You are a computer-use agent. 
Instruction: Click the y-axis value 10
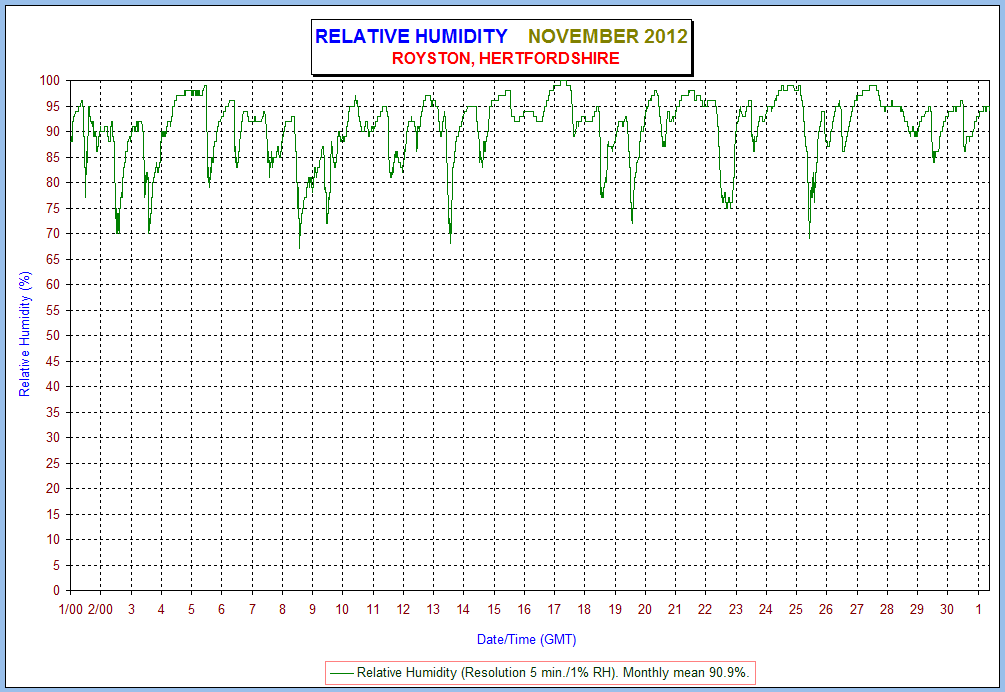click(x=53, y=540)
